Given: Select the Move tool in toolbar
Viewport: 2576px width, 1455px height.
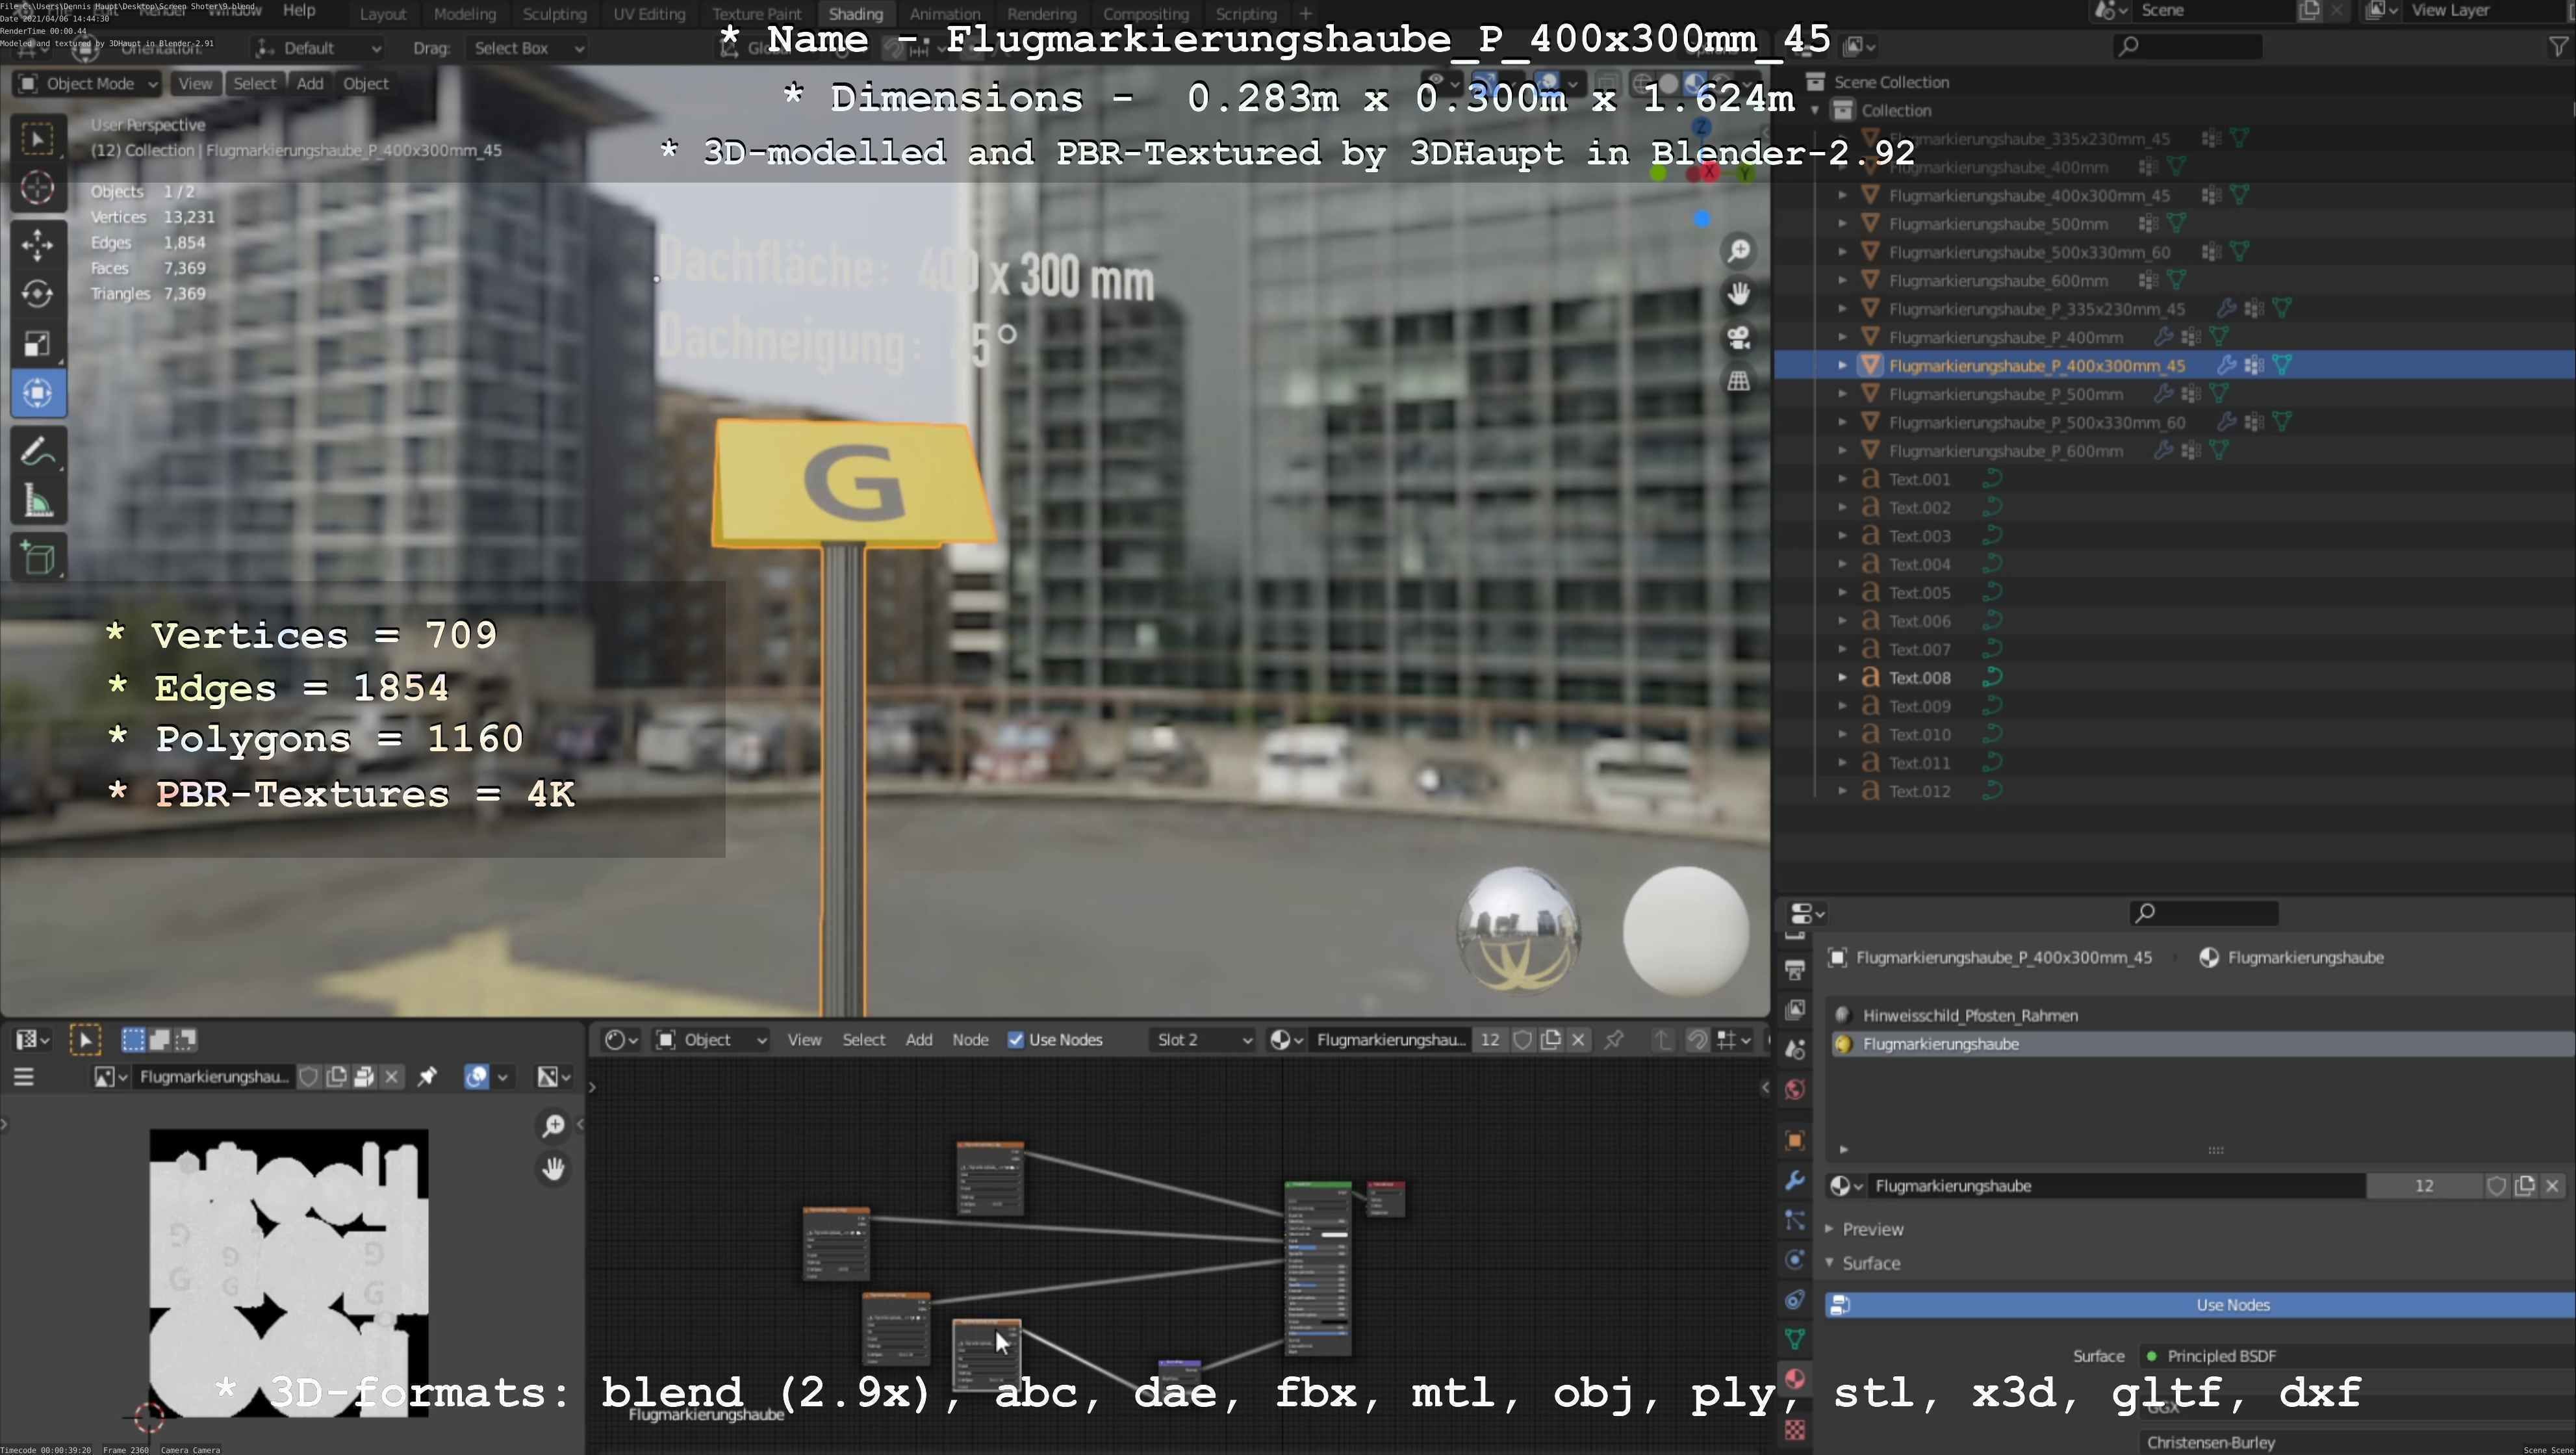Looking at the screenshot, I should tap(38, 244).
